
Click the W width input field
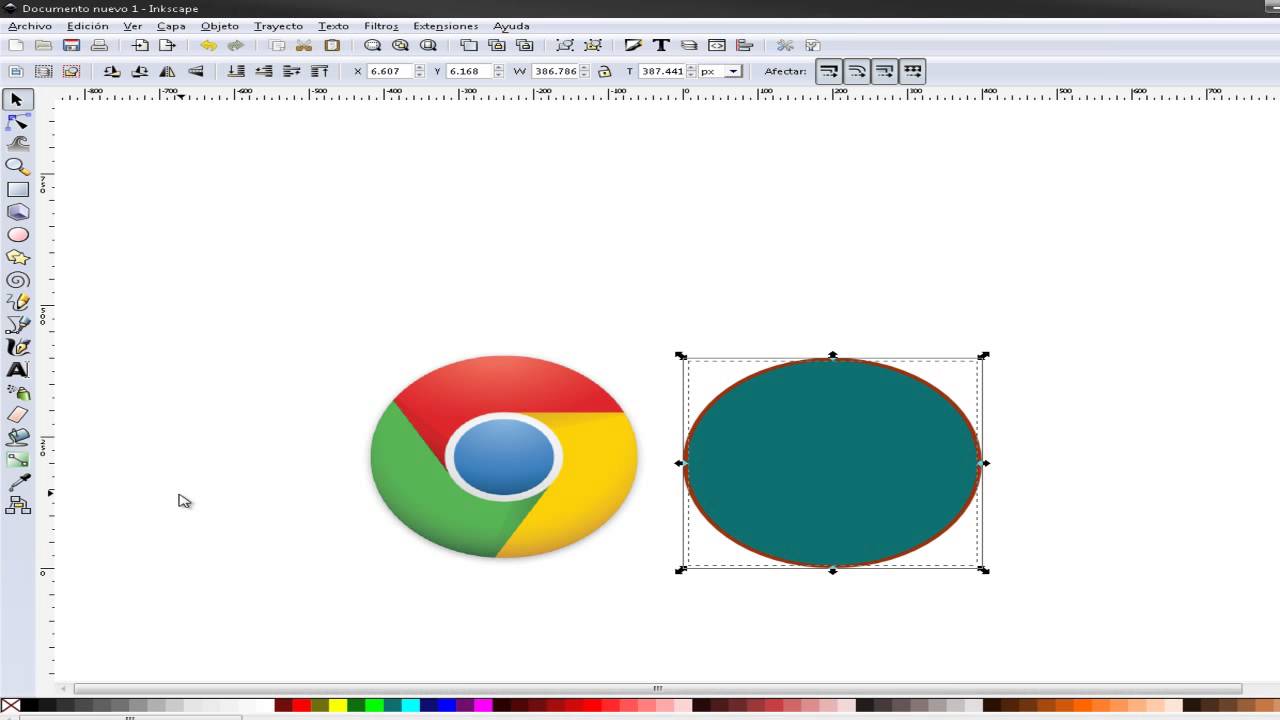556,71
